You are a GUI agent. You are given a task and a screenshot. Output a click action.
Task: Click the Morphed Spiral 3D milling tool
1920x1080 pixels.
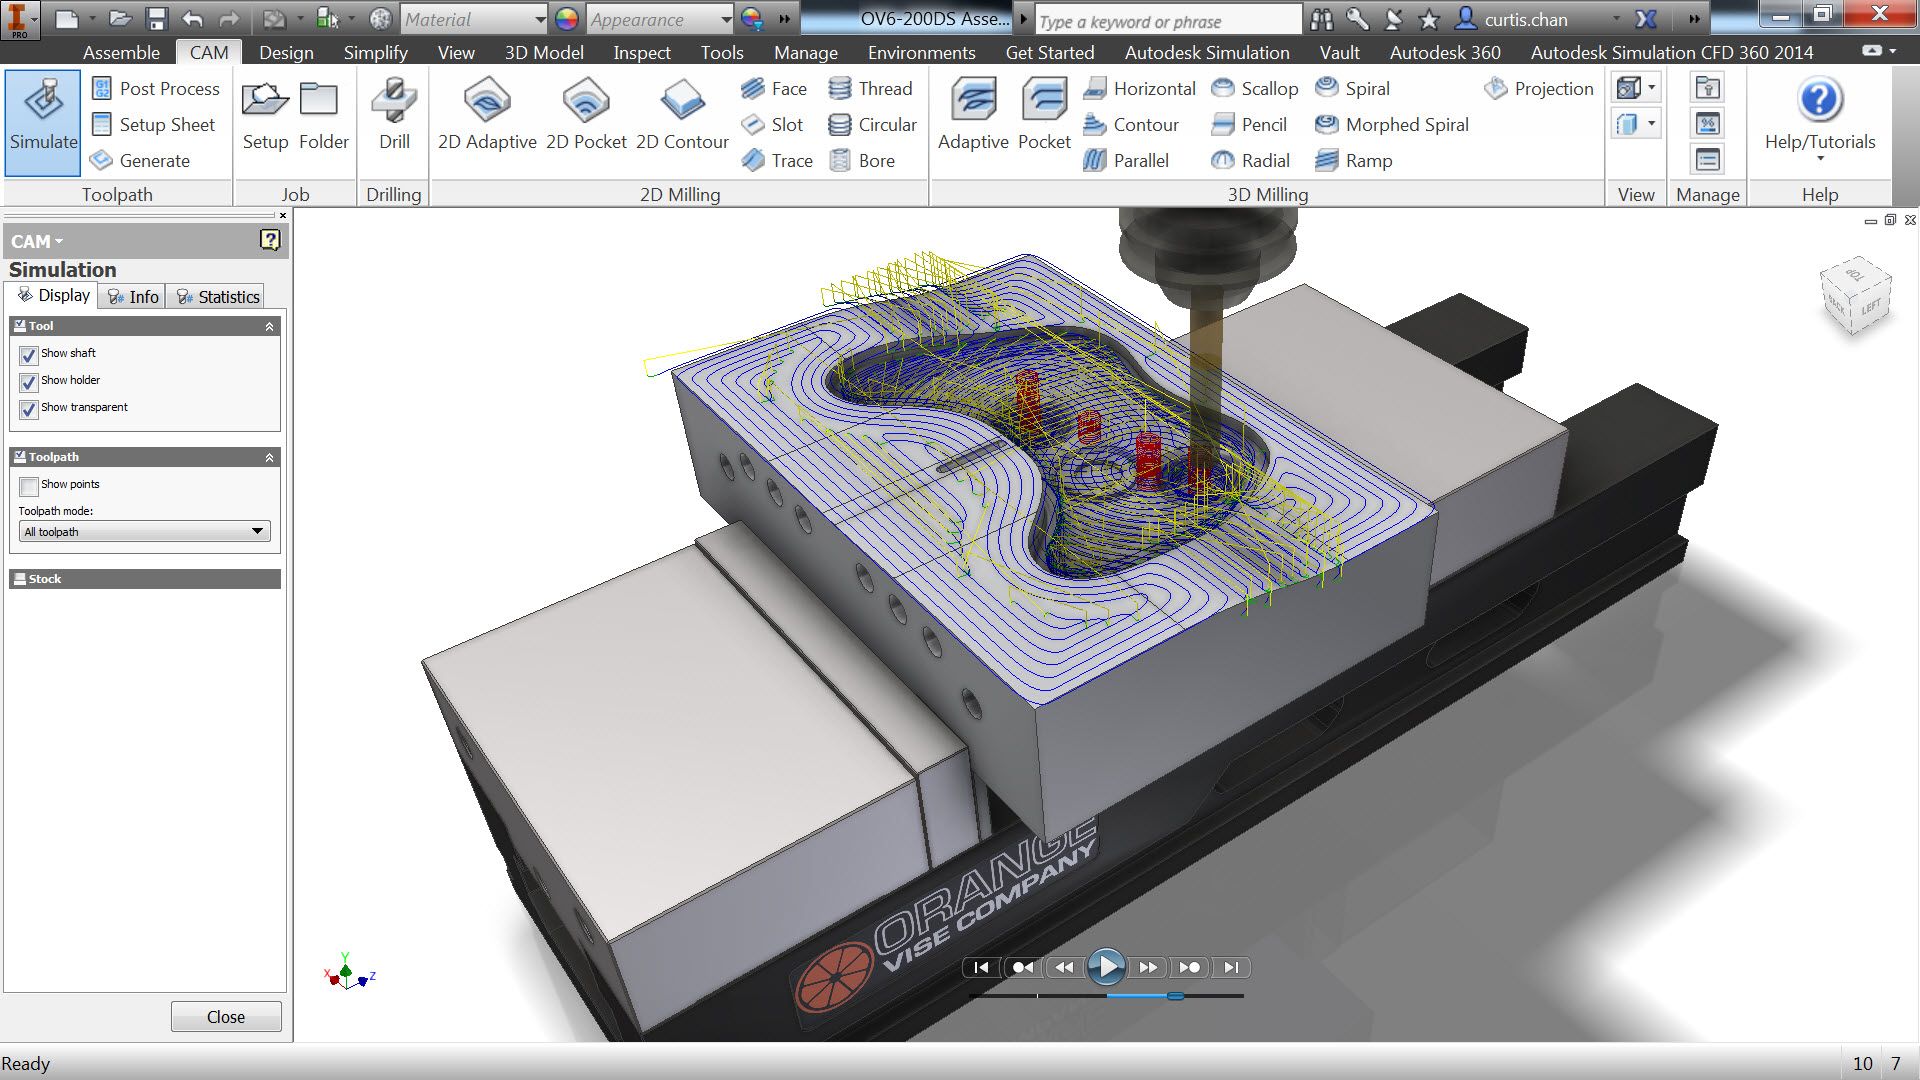coord(1391,124)
